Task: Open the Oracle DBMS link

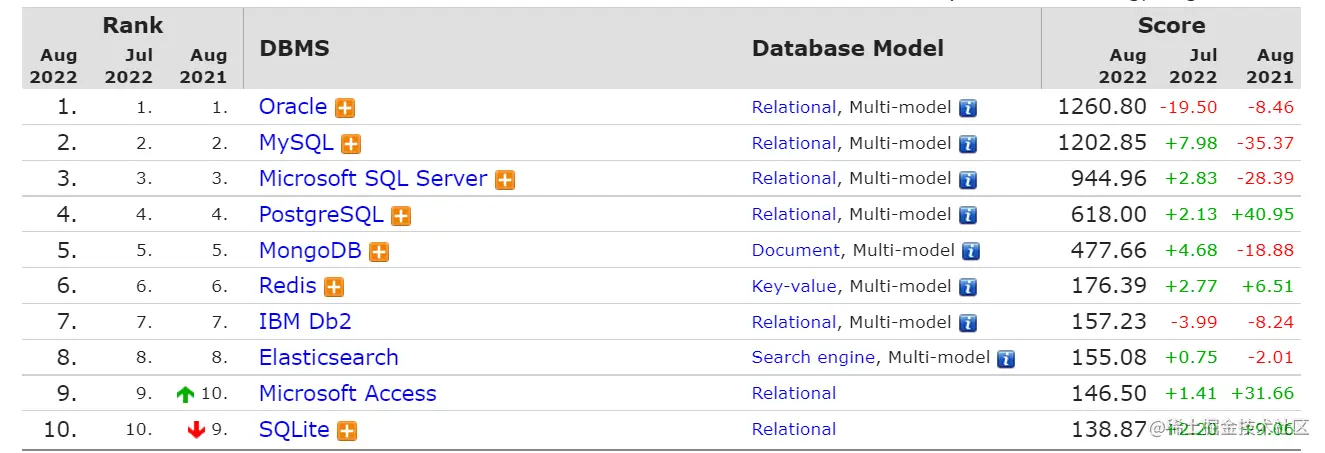Action: point(293,106)
